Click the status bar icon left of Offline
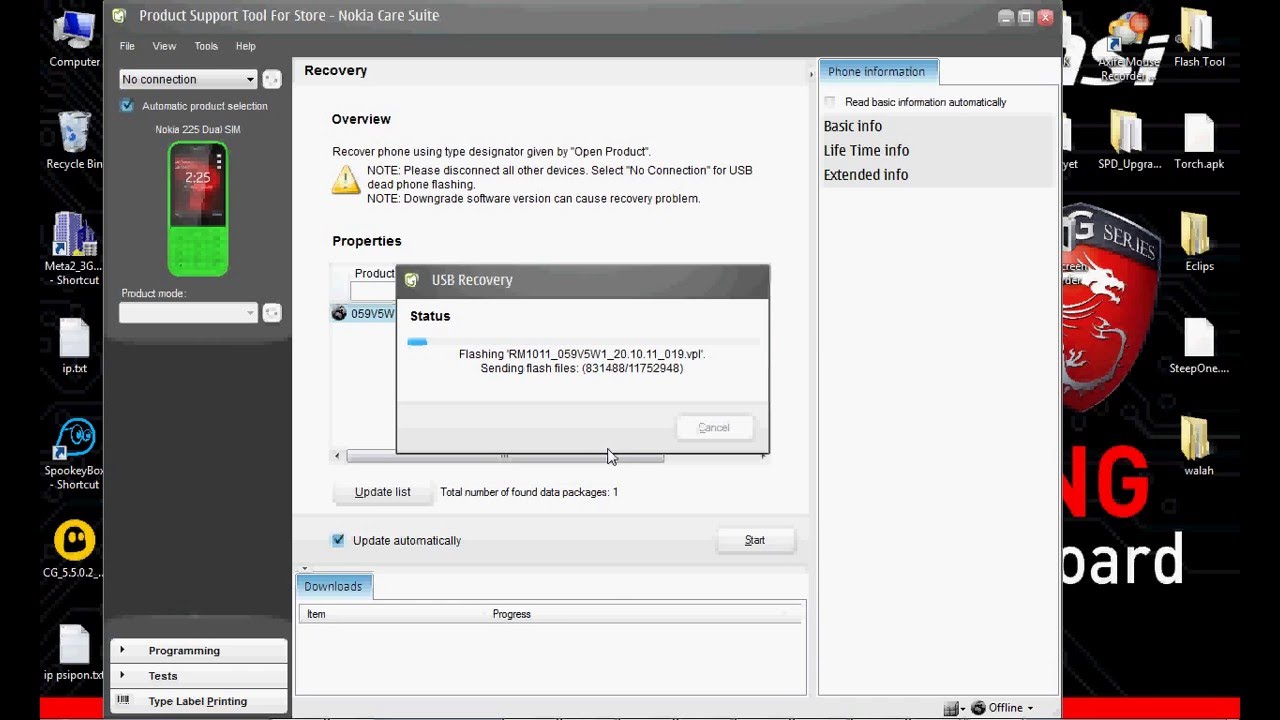This screenshot has height=720, width=1280. point(953,708)
